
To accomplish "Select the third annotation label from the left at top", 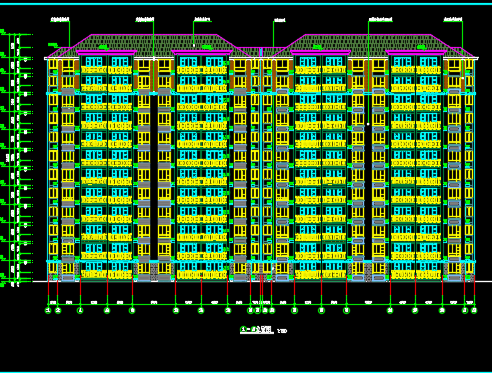I will [202, 19].
